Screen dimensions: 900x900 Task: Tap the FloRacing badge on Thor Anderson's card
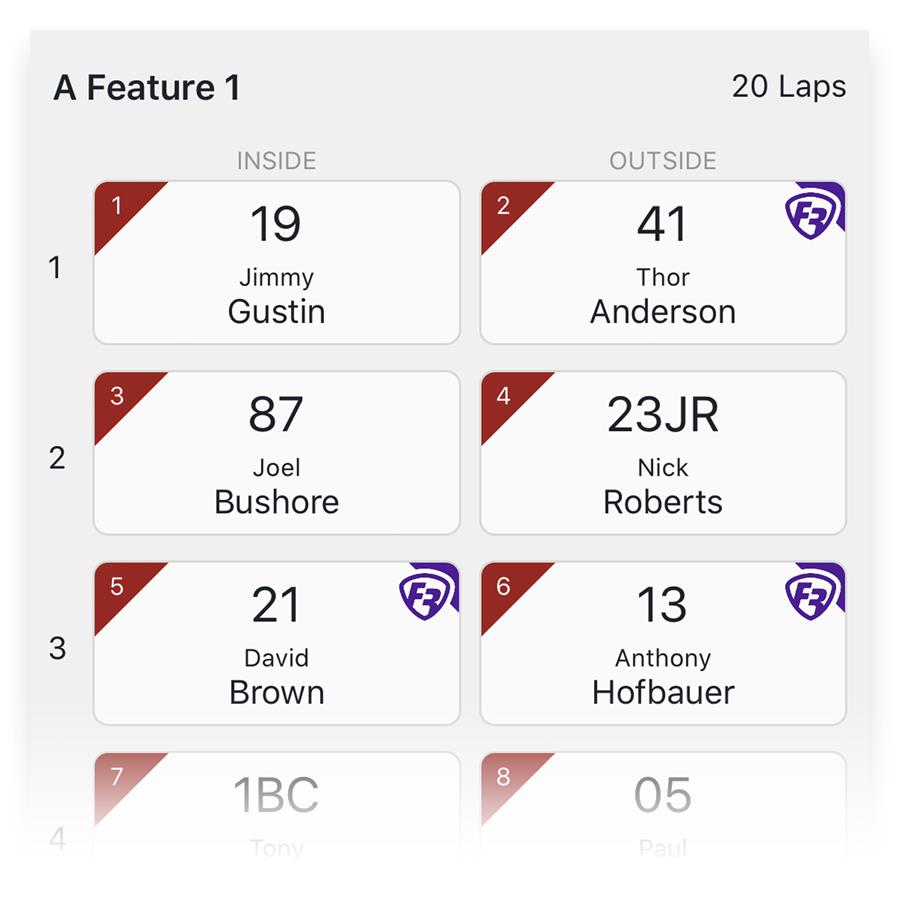tap(814, 210)
